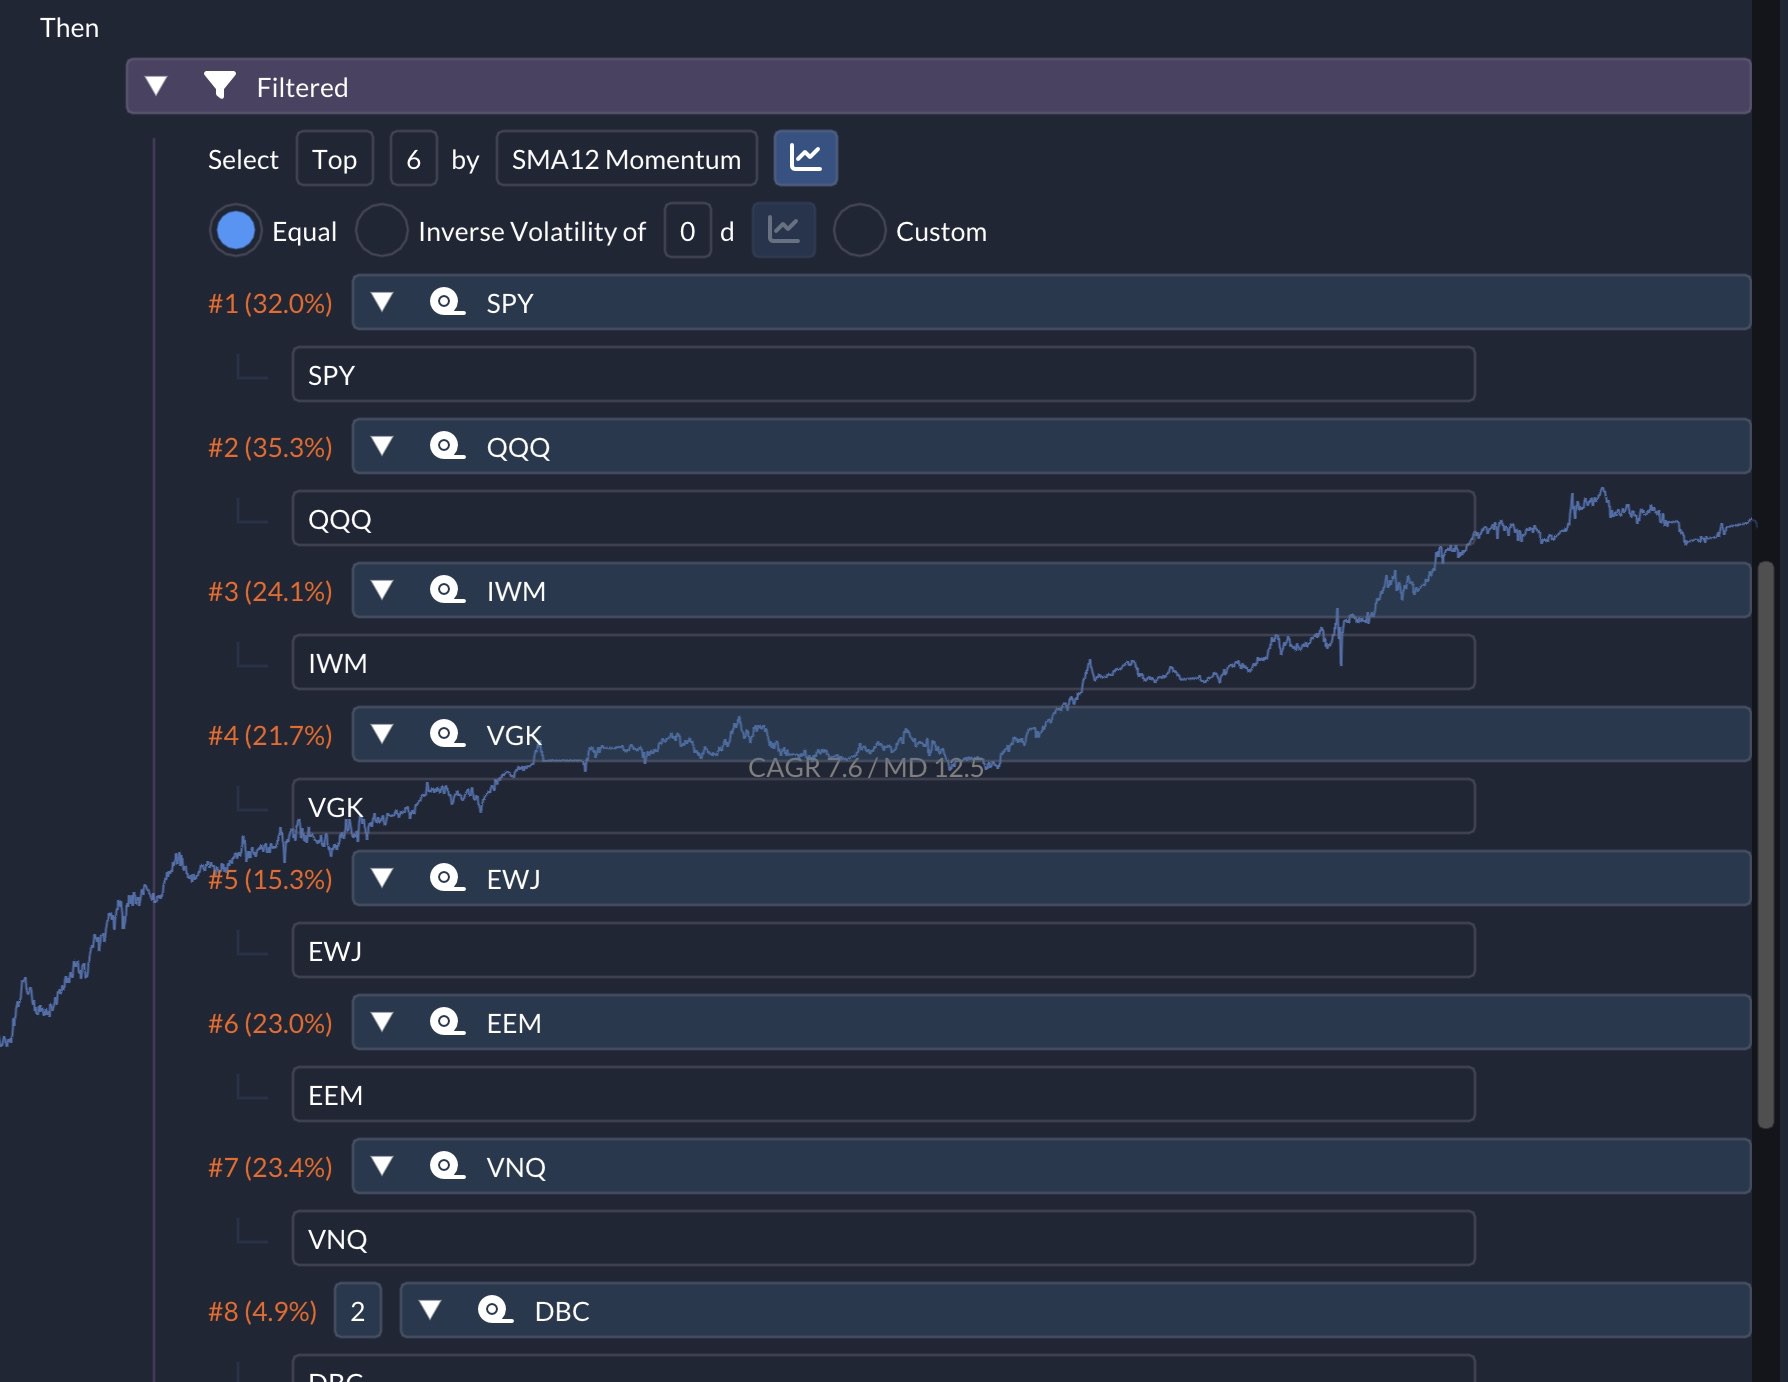This screenshot has height=1382, width=1788.
Task: Click the Then label
Action: pyautogui.click(x=69, y=27)
